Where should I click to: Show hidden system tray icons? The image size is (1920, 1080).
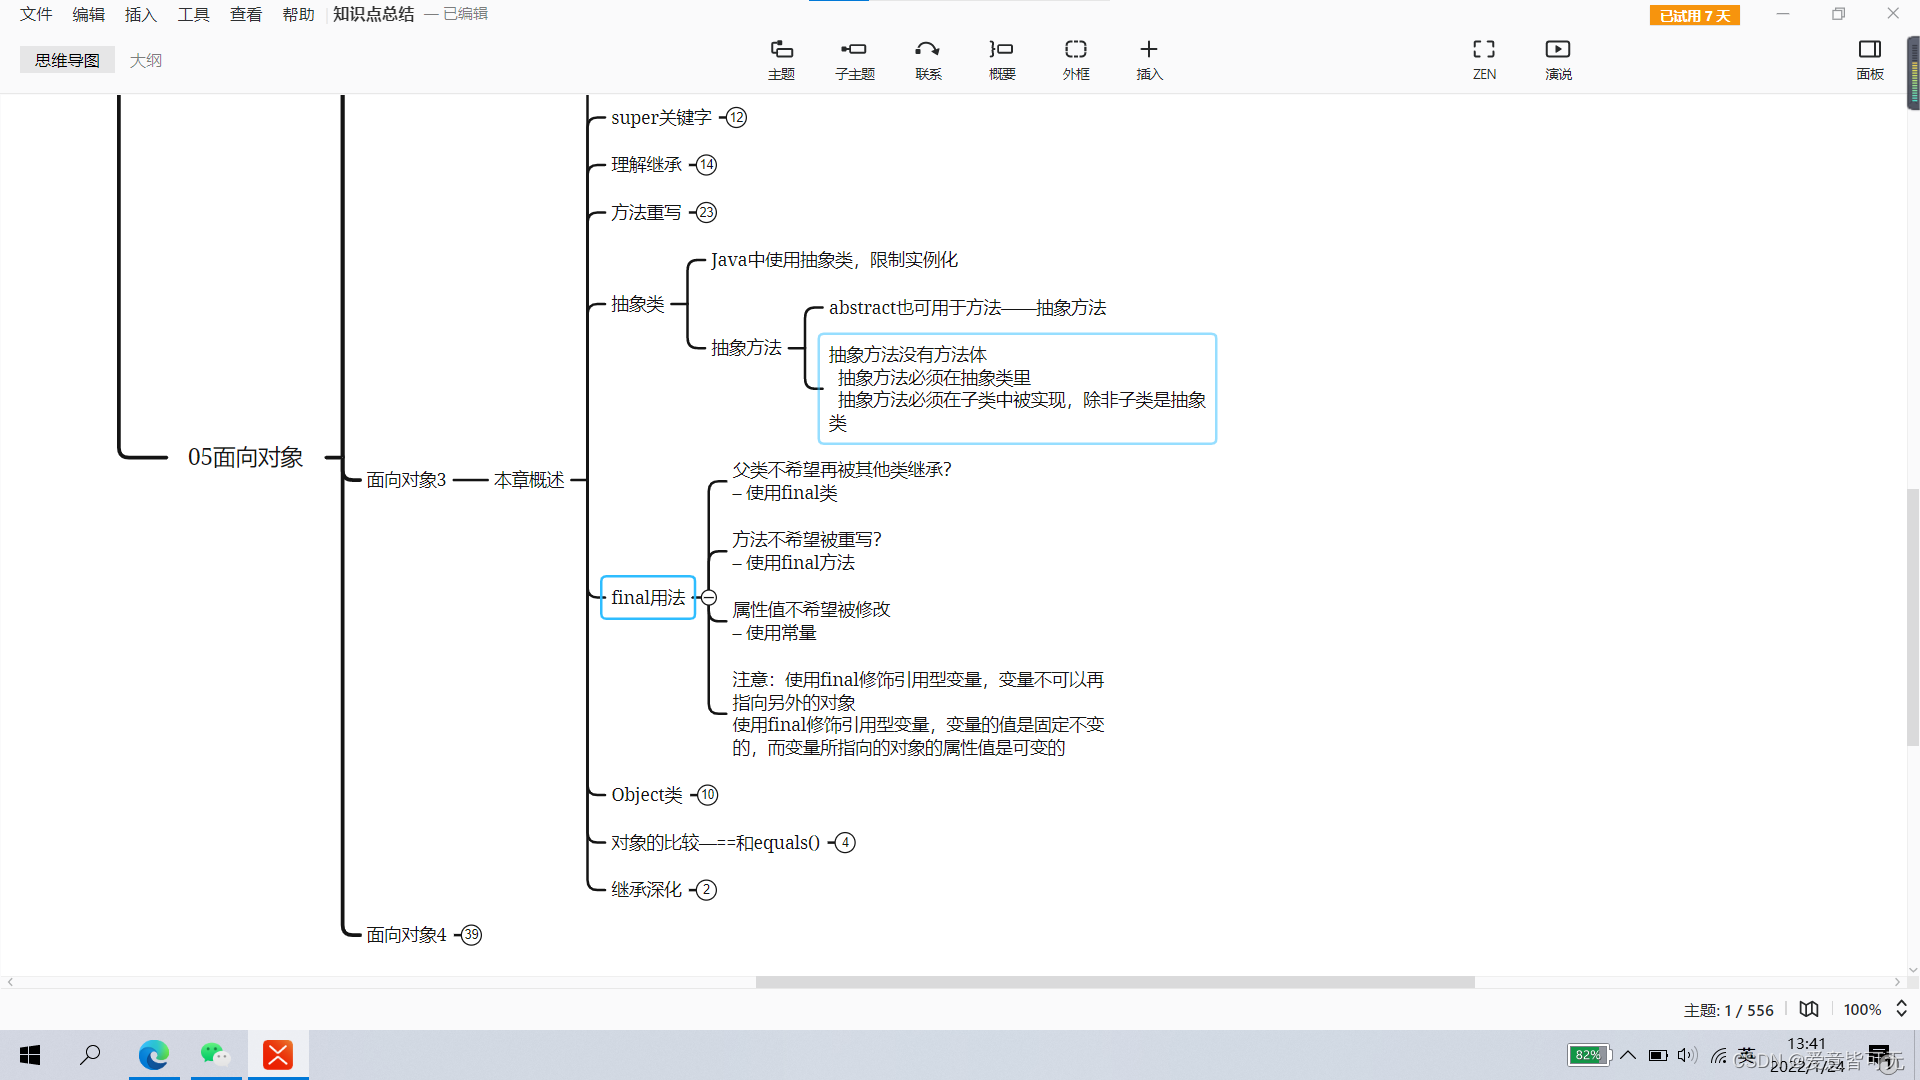coord(1628,1055)
